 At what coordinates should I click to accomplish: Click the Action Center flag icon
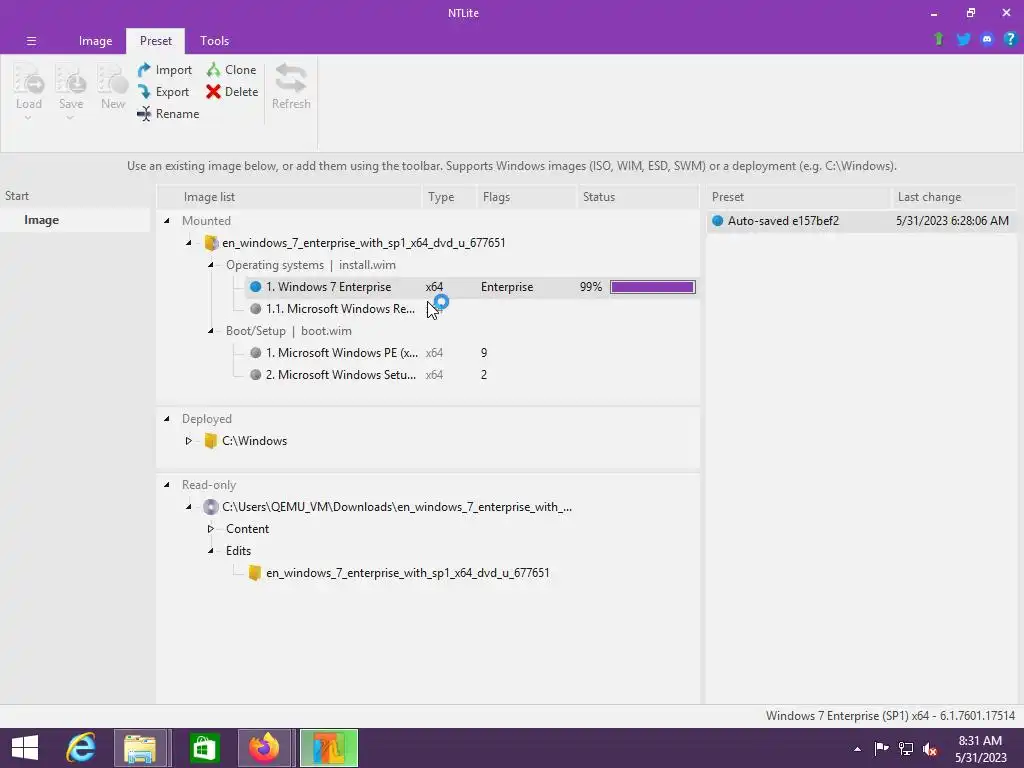[x=881, y=748]
